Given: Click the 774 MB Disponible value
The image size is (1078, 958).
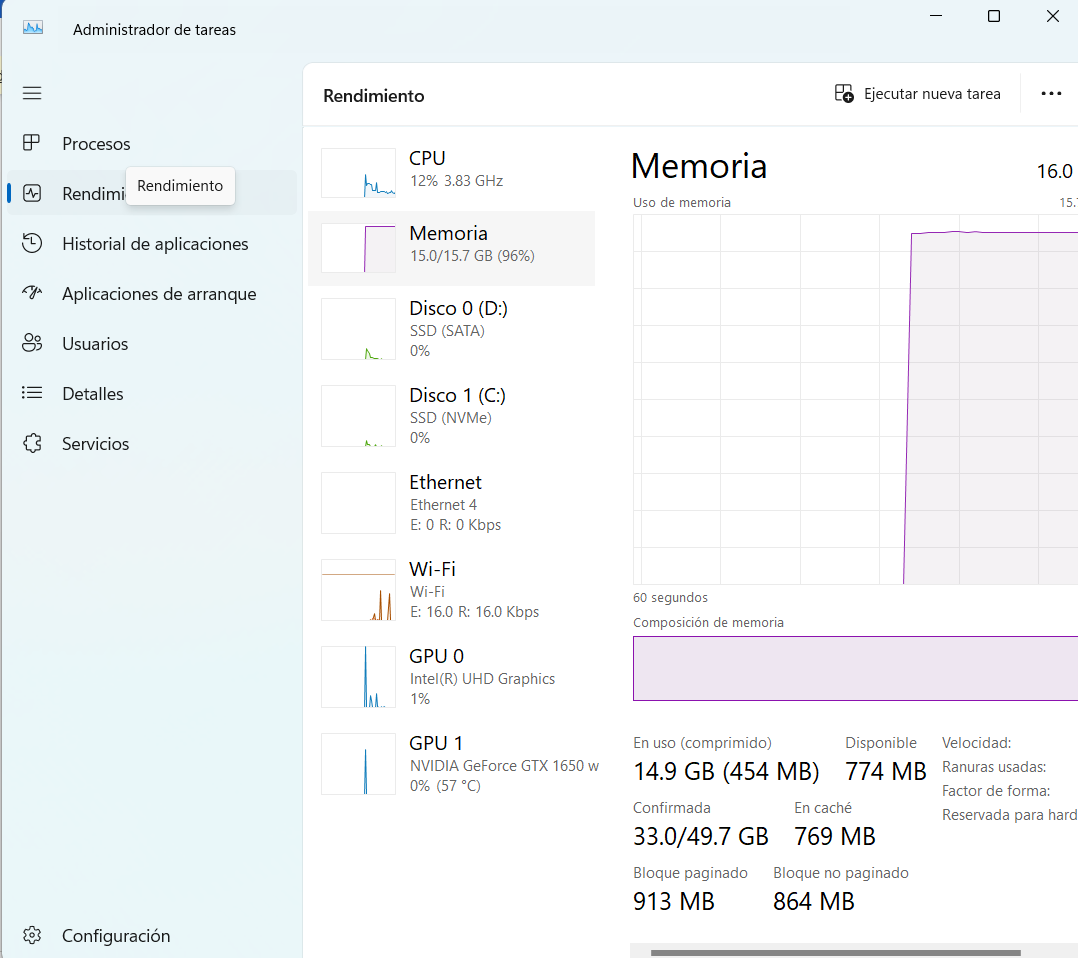Looking at the screenshot, I should coord(886,772).
